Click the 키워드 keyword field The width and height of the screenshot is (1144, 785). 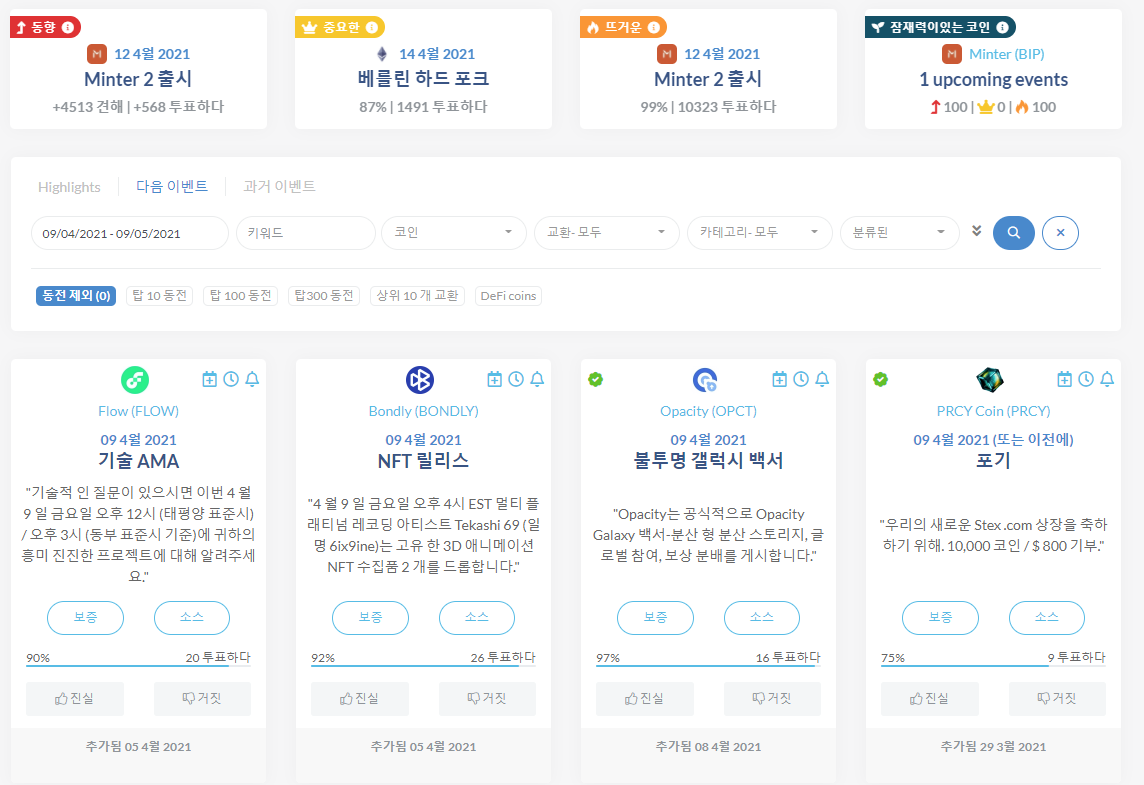point(306,233)
